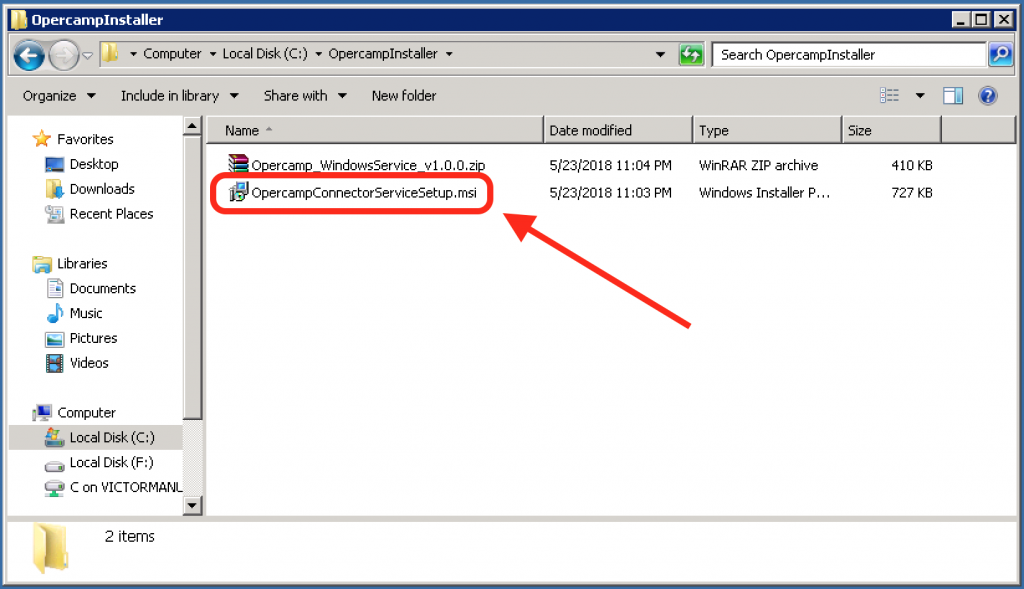Create a folder with New folder button
Screen dimensions: 1024x589
tap(403, 95)
